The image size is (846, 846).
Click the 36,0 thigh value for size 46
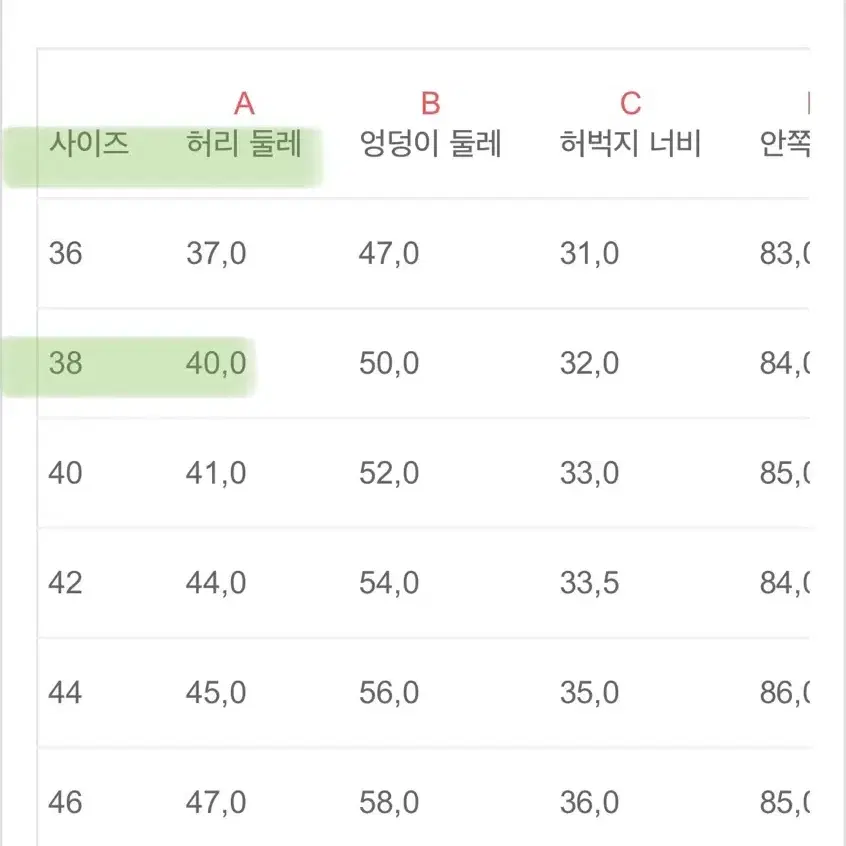(589, 802)
